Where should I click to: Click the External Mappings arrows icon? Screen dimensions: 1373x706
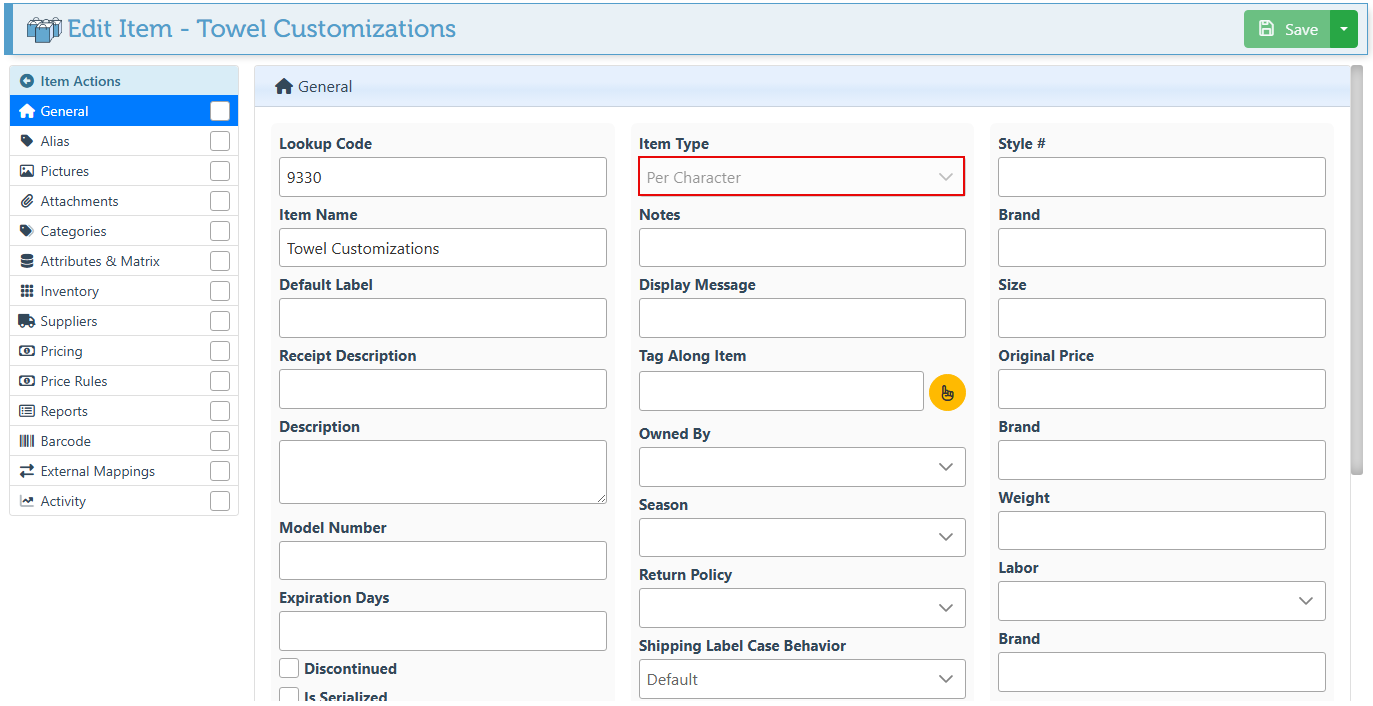(x=27, y=471)
